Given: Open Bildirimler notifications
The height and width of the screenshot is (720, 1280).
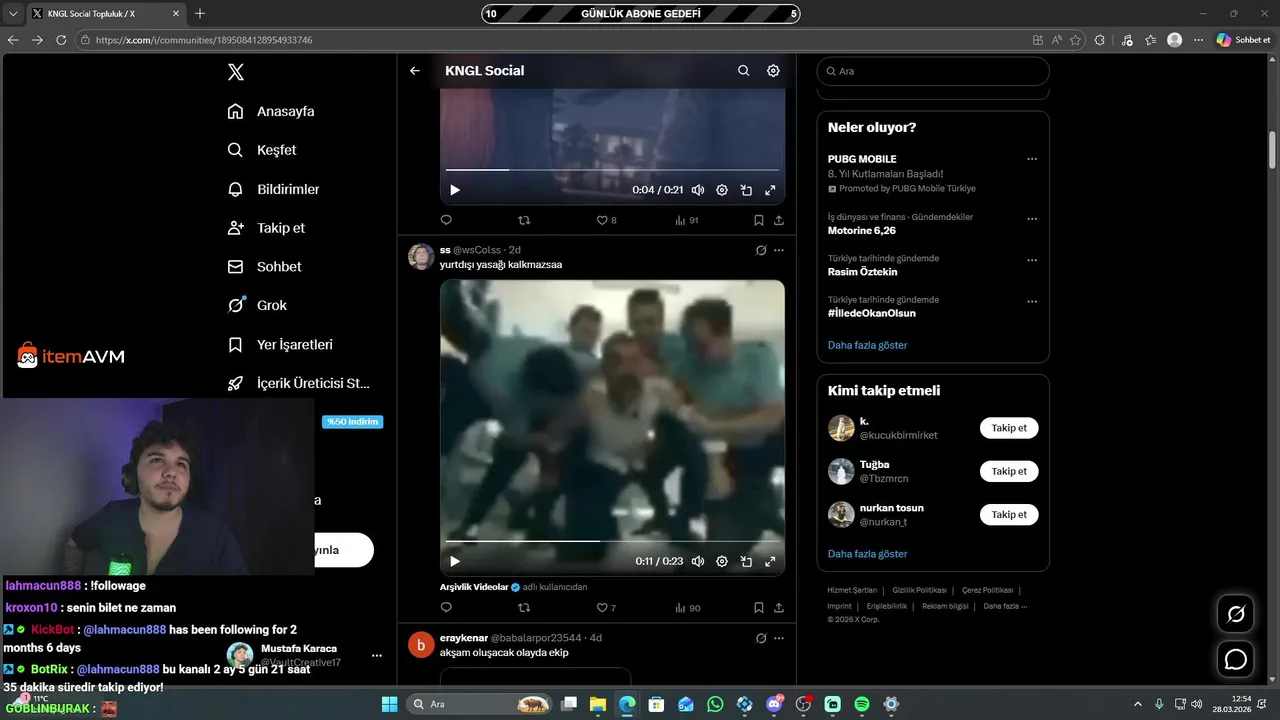Looking at the screenshot, I should pos(273,189).
